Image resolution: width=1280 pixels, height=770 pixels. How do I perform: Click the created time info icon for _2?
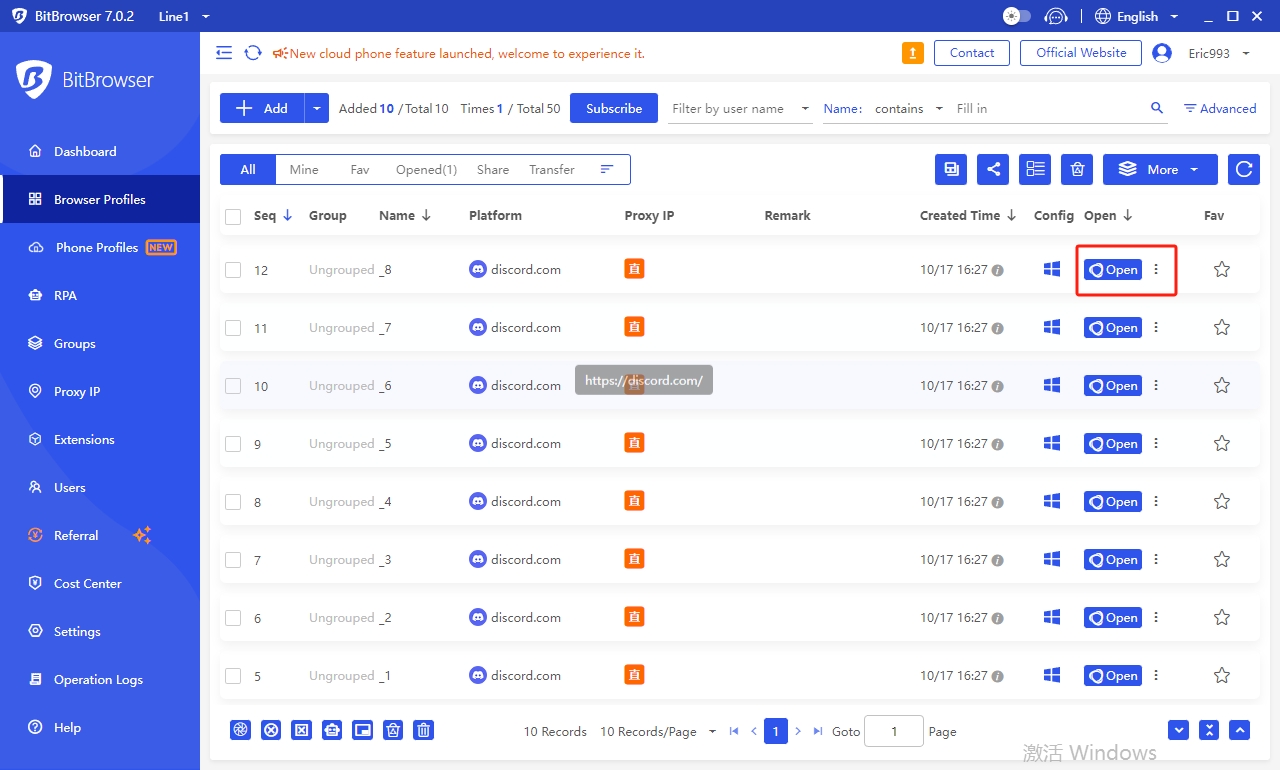pos(997,618)
